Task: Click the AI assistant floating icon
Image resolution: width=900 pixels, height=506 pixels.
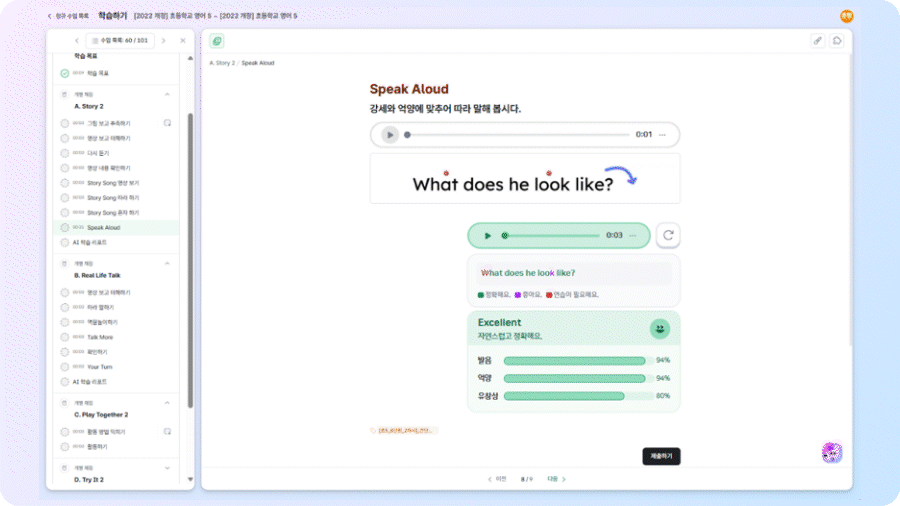Action: tap(832, 452)
